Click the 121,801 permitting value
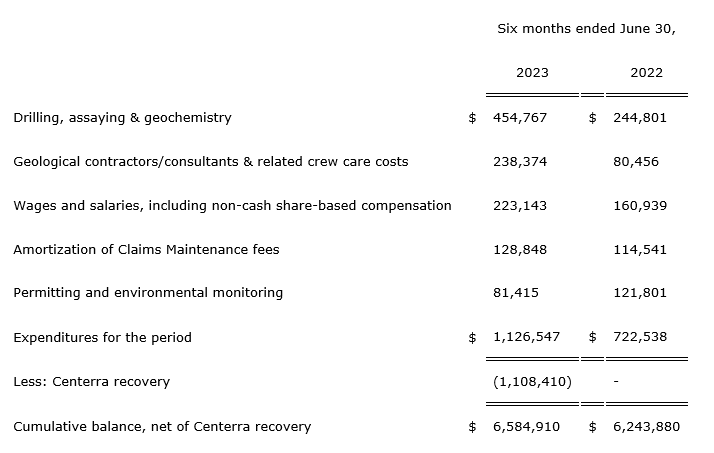Image resolution: width=714 pixels, height=453 pixels. tap(640, 293)
